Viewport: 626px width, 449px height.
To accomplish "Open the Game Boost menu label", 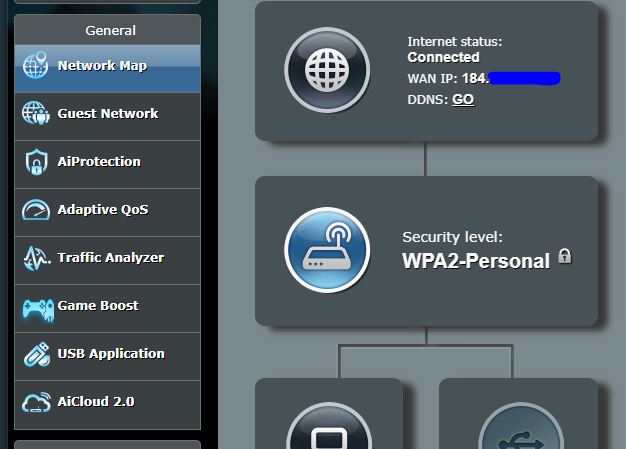I will click(98, 306).
